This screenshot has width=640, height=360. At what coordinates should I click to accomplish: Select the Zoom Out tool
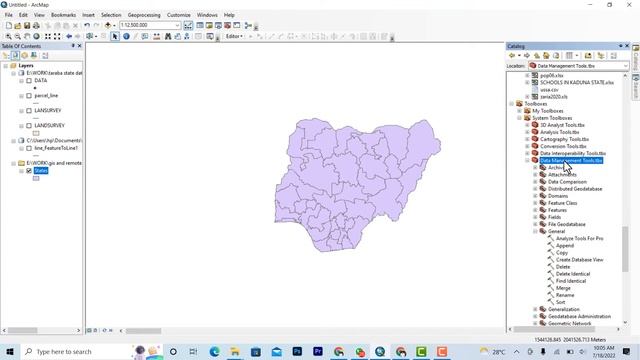tap(18, 36)
